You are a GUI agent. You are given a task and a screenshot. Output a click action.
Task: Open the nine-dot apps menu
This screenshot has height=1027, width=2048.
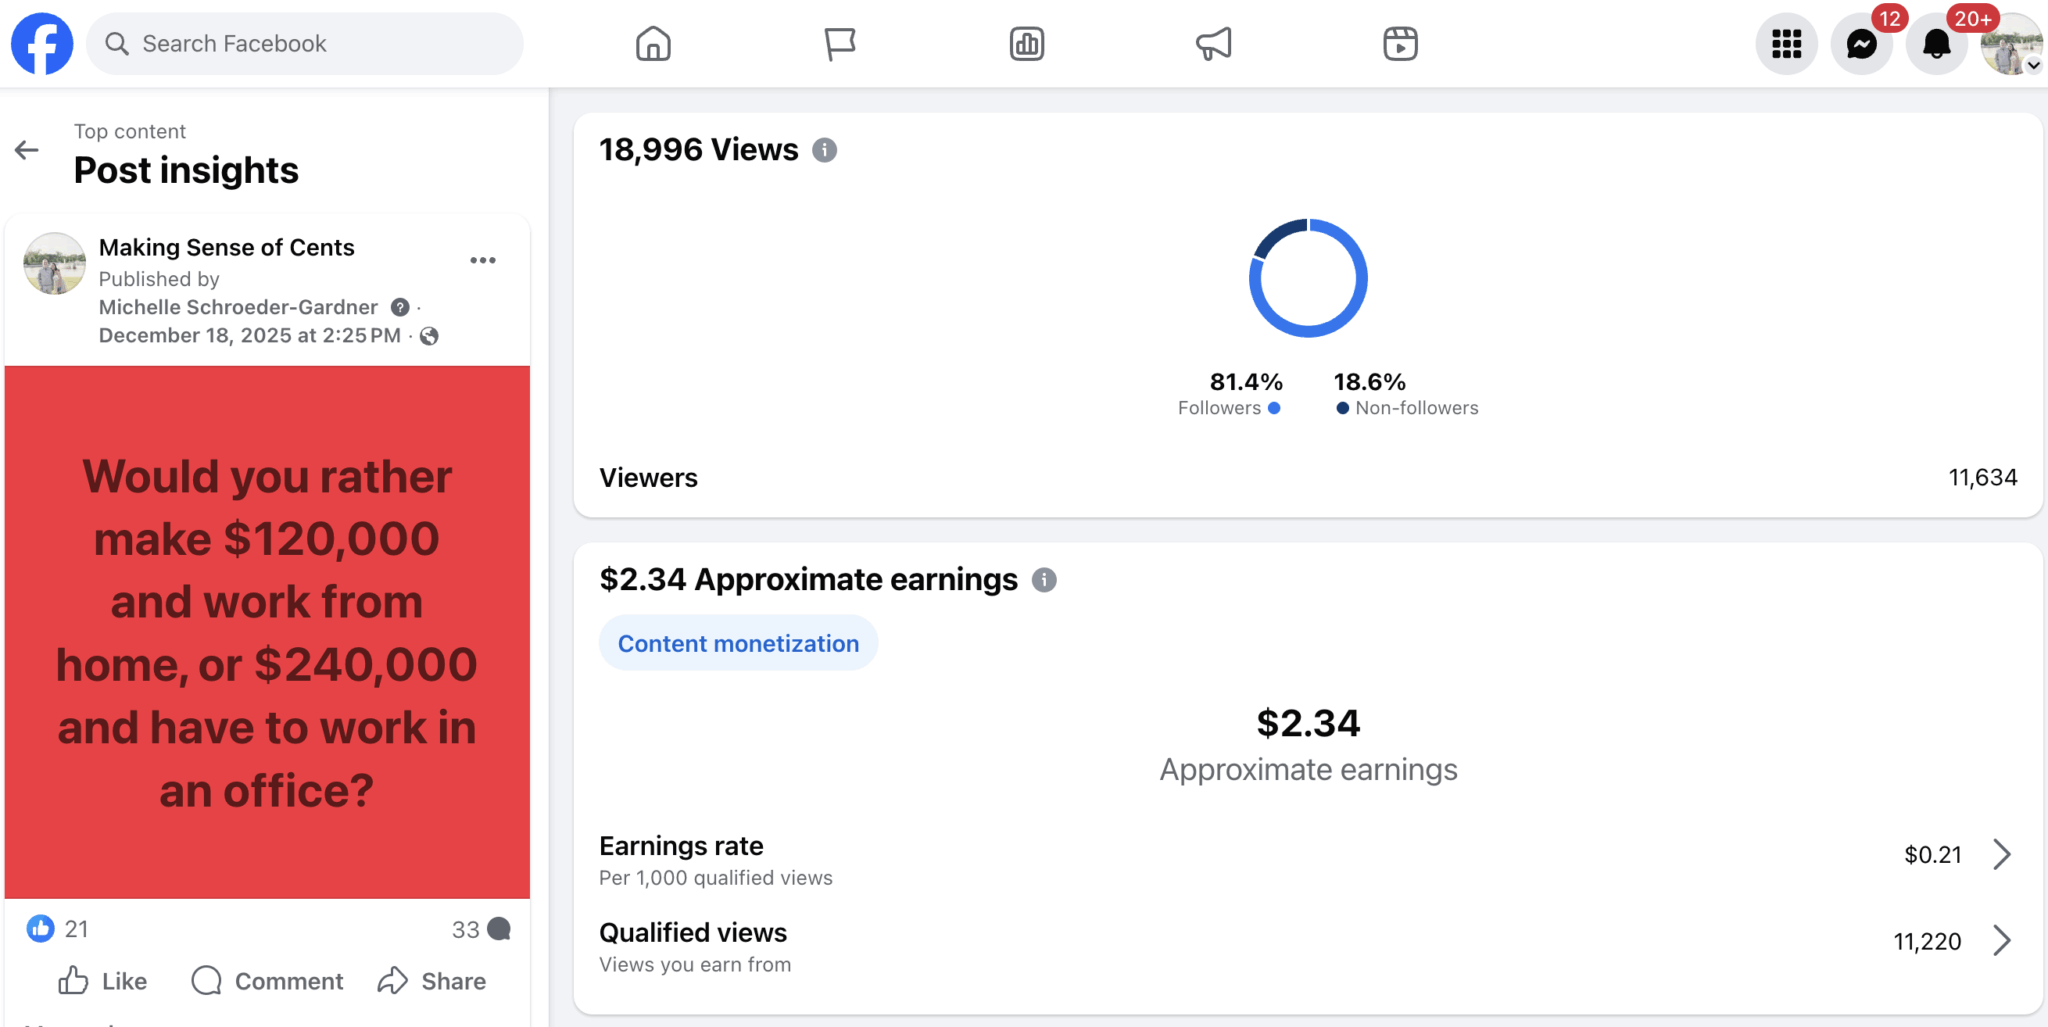coord(1786,44)
